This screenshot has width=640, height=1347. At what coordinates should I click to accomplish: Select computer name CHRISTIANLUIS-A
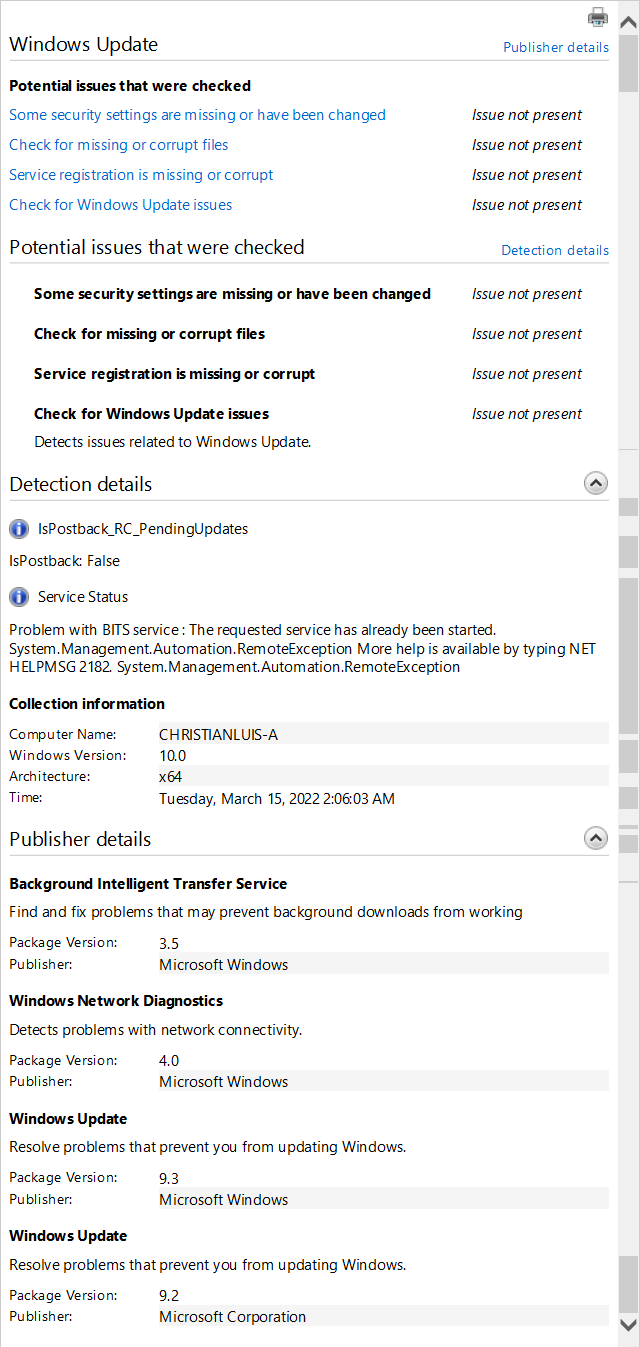pos(218,735)
